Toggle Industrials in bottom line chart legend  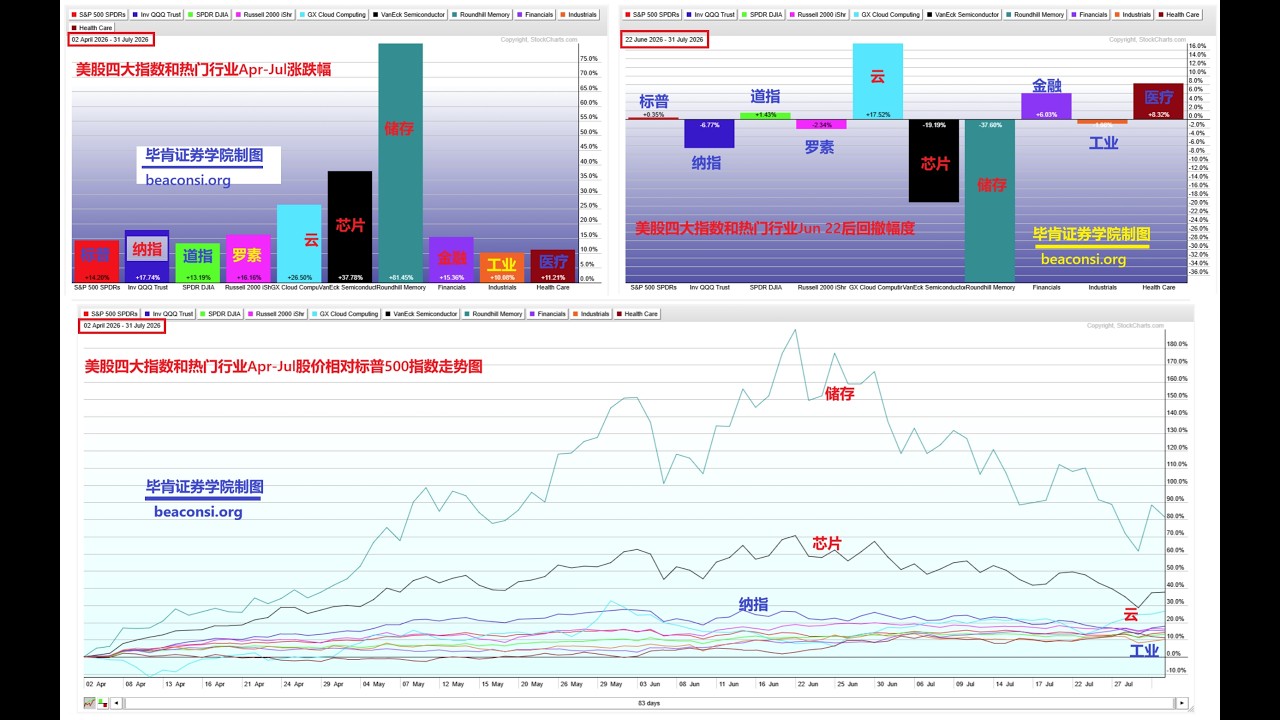pyautogui.click(x=591, y=314)
